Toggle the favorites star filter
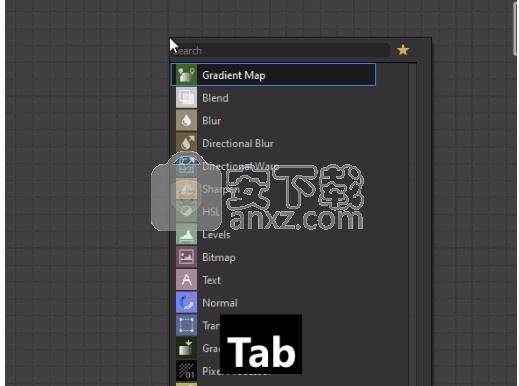Image resolution: width=519 pixels, height=386 pixels. [x=403, y=50]
